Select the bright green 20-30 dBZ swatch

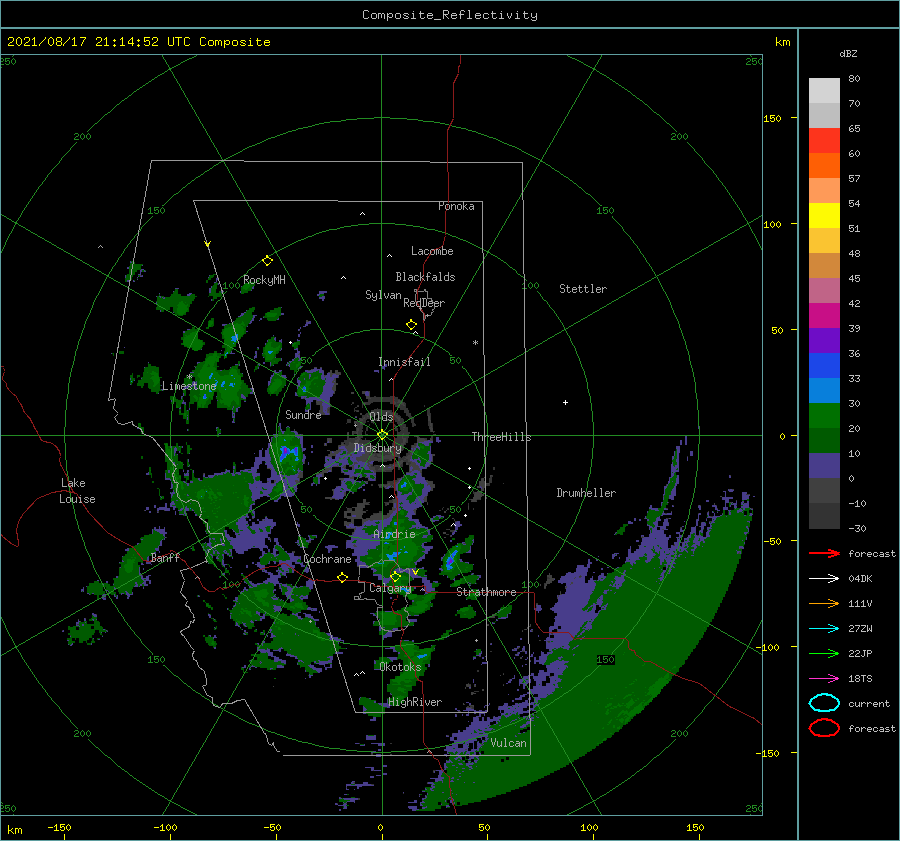coord(824,415)
